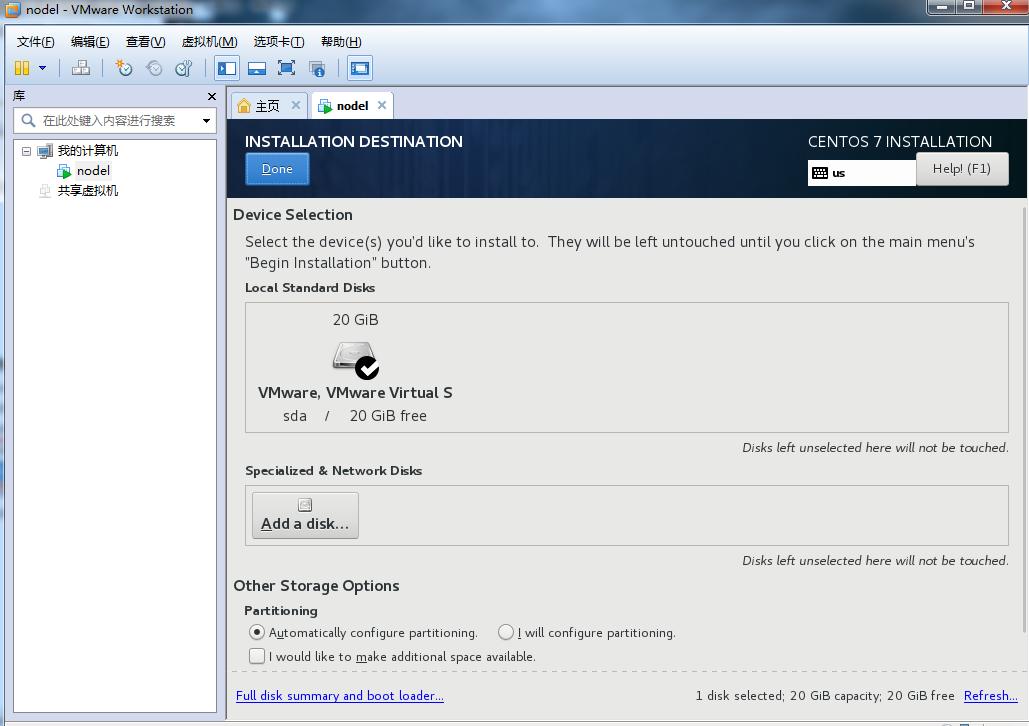The height and width of the screenshot is (726, 1029).
Task: Take a snapshot of this virtual machine
Action: coord(123,68)
